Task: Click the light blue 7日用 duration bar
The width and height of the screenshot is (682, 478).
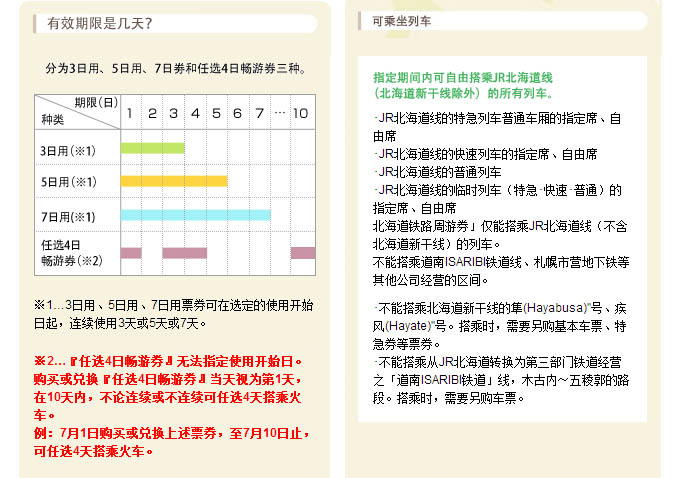Action: click(195, 215)
